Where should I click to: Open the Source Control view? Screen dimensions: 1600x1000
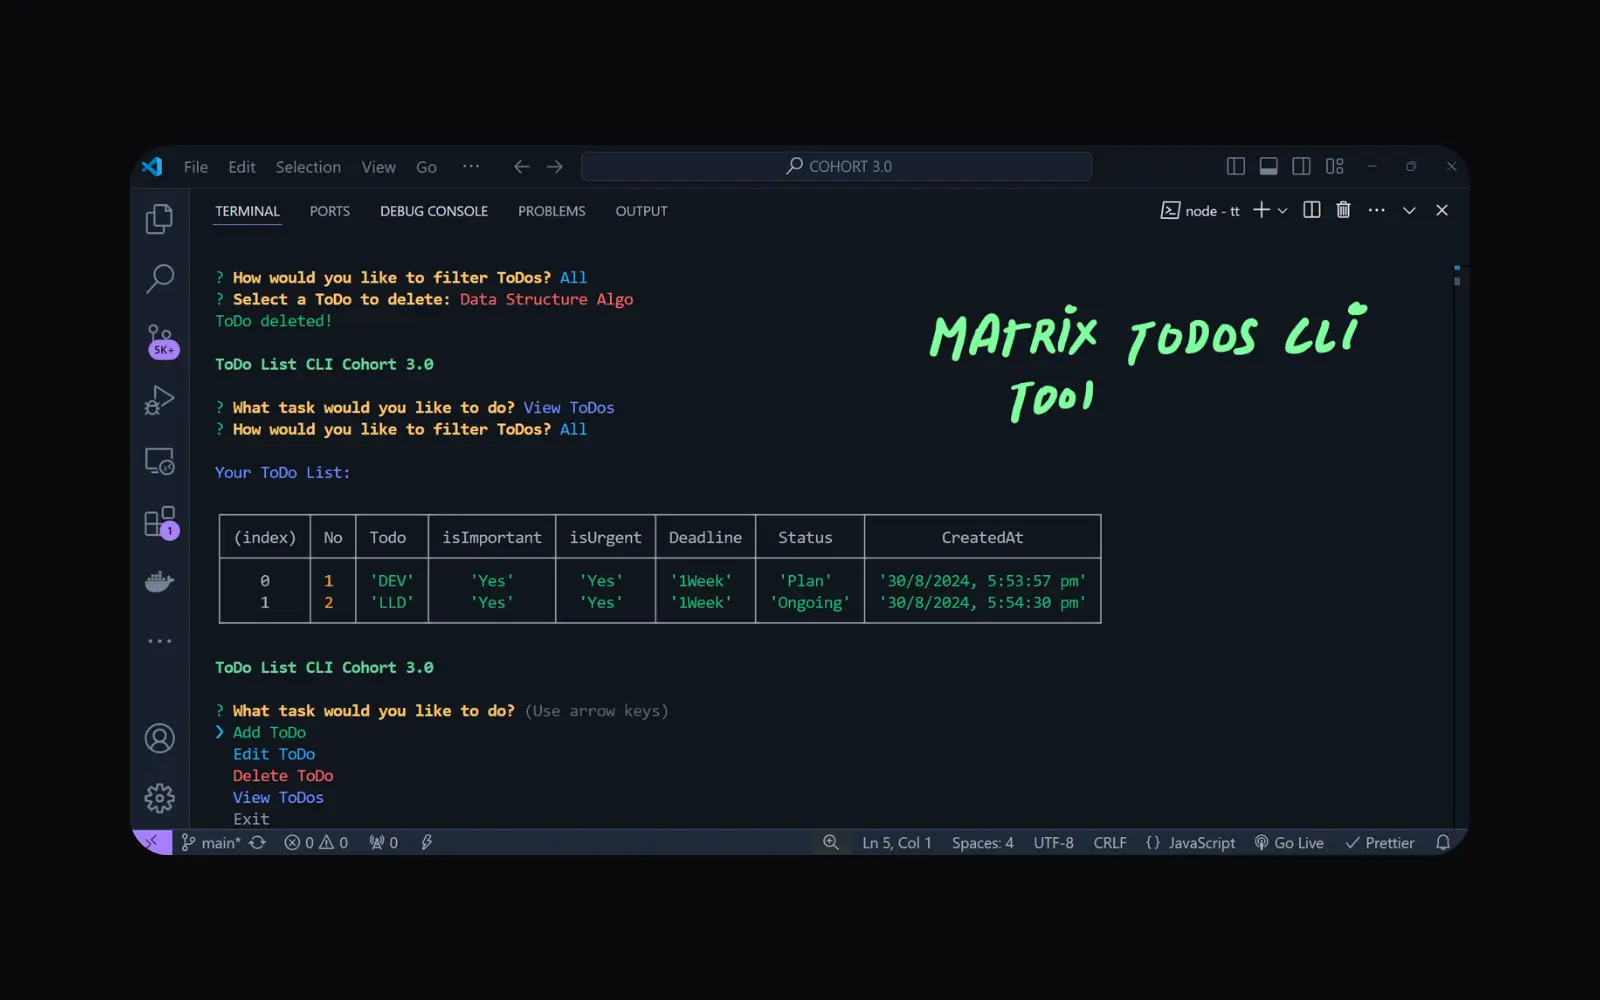[x=159, y=340]
